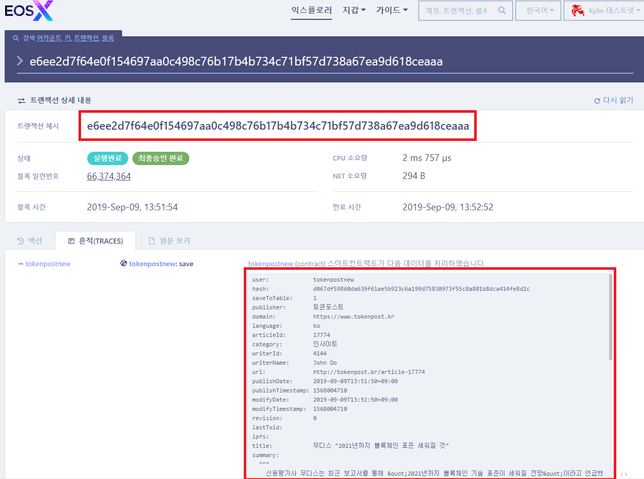Viewport: 644px width, 479px height.
Task: Click the expand code icon below the data panel
Action: [x=624, y=474]
